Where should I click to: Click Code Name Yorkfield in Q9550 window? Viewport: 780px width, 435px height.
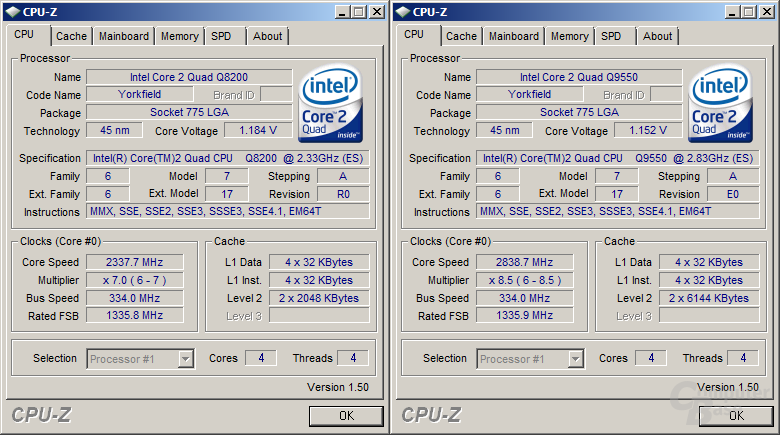[529, 94]
